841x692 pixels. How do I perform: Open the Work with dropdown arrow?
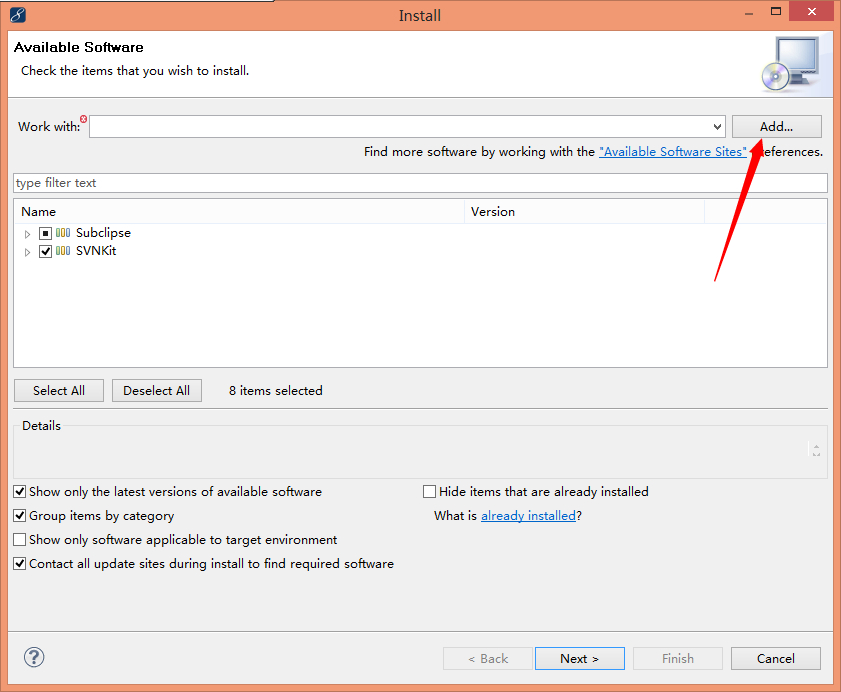tap(717, 127)
